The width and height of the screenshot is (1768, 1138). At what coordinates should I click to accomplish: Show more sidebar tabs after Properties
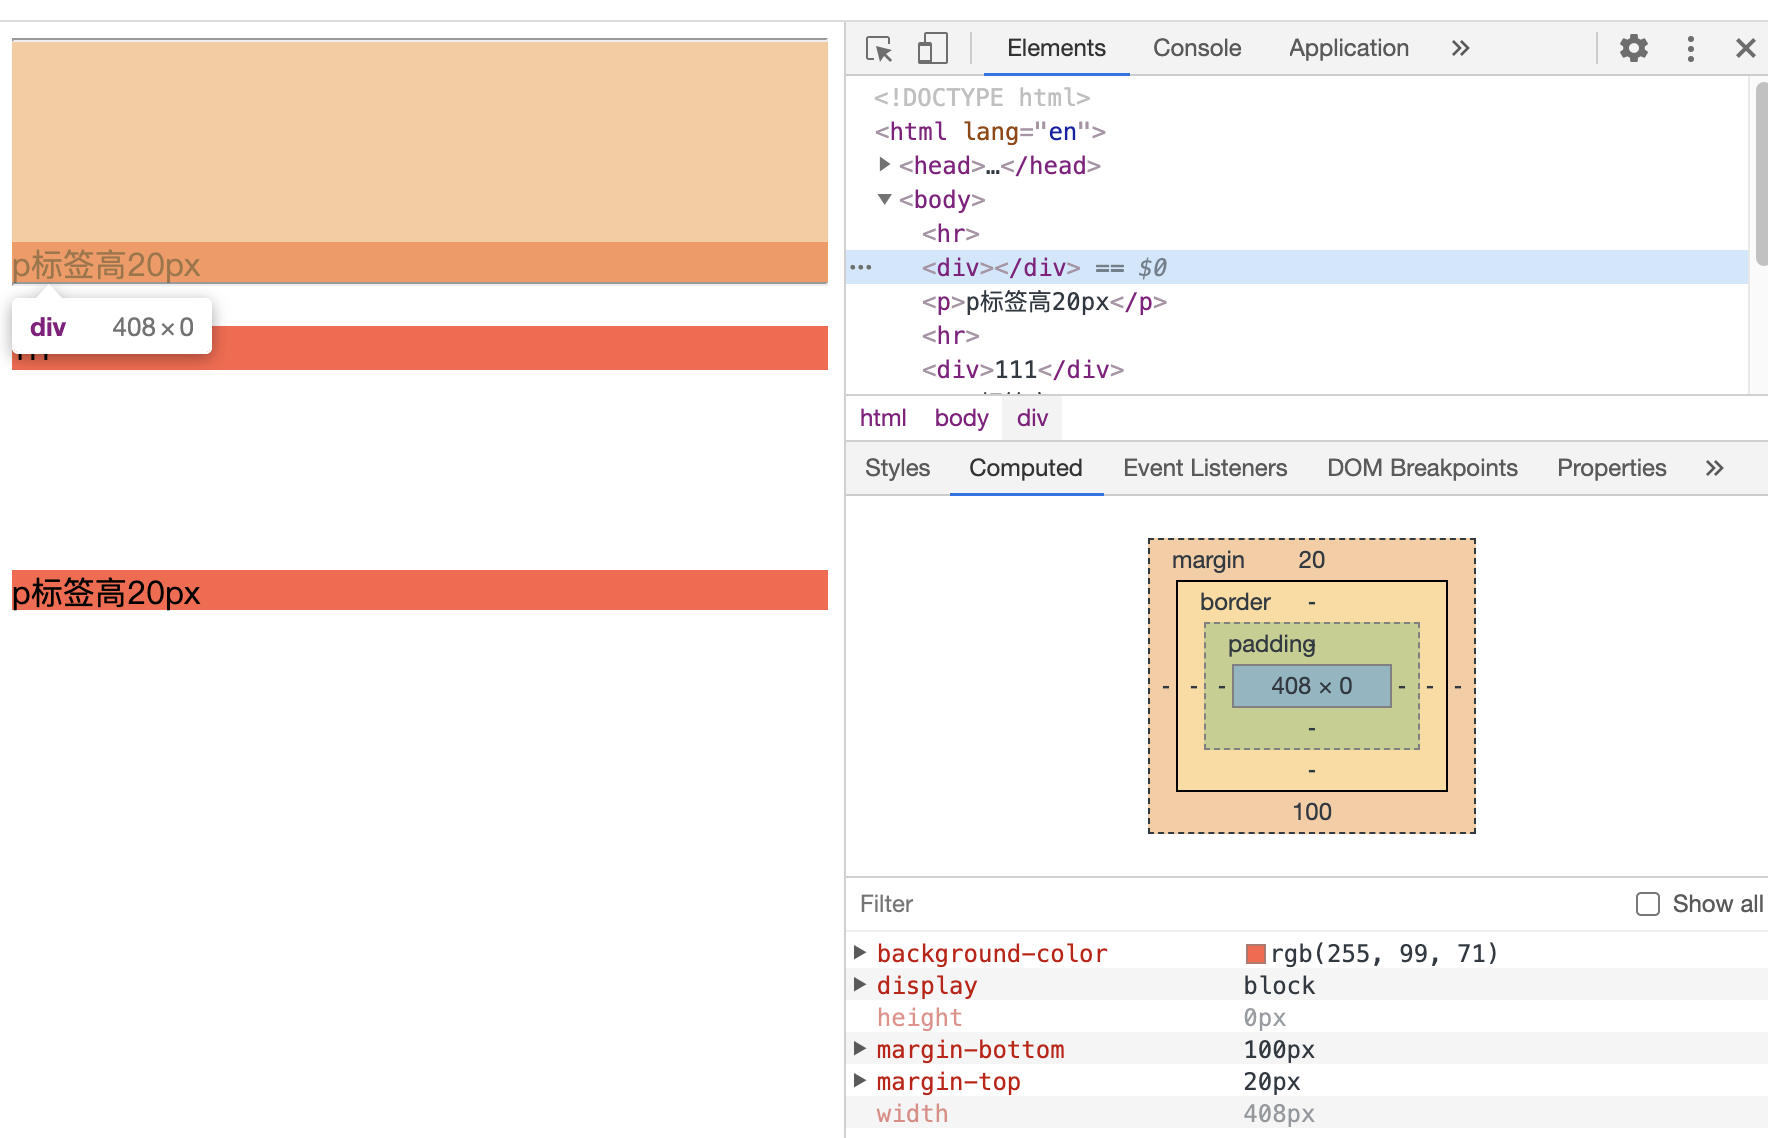[x=1714, y=468]
